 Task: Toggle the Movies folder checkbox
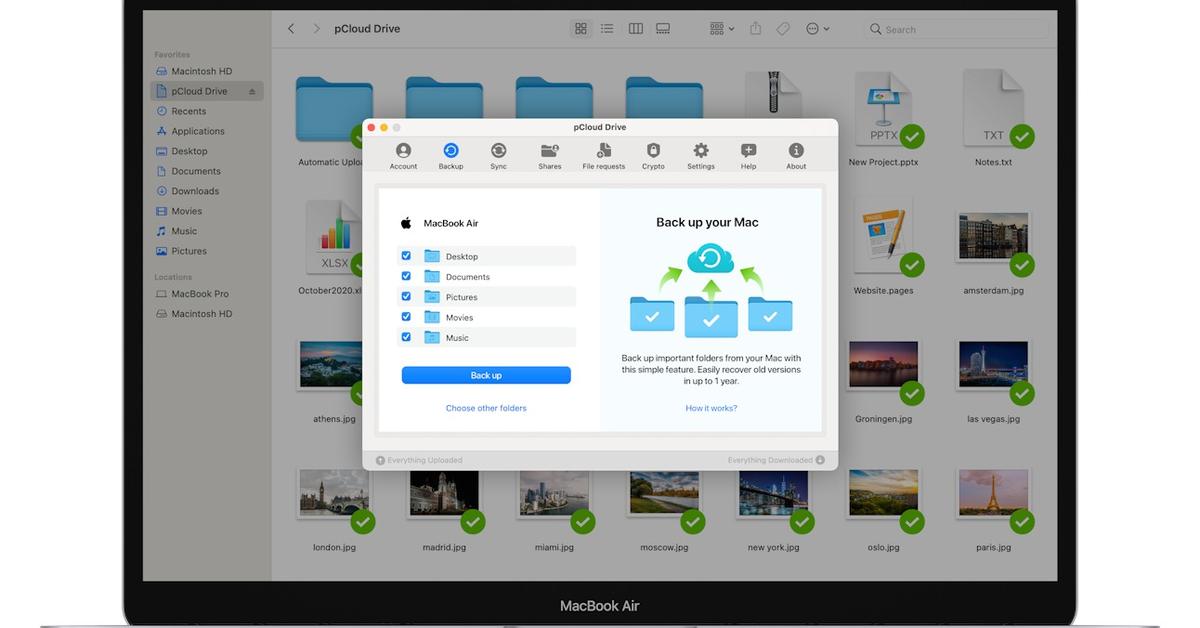(406, 317)
